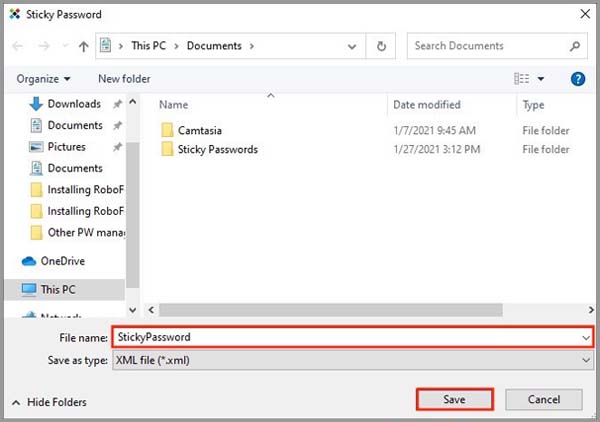The image size is (600, 422).
Task: Open the Save as type dropdown
Action: [x=352, y=360]
